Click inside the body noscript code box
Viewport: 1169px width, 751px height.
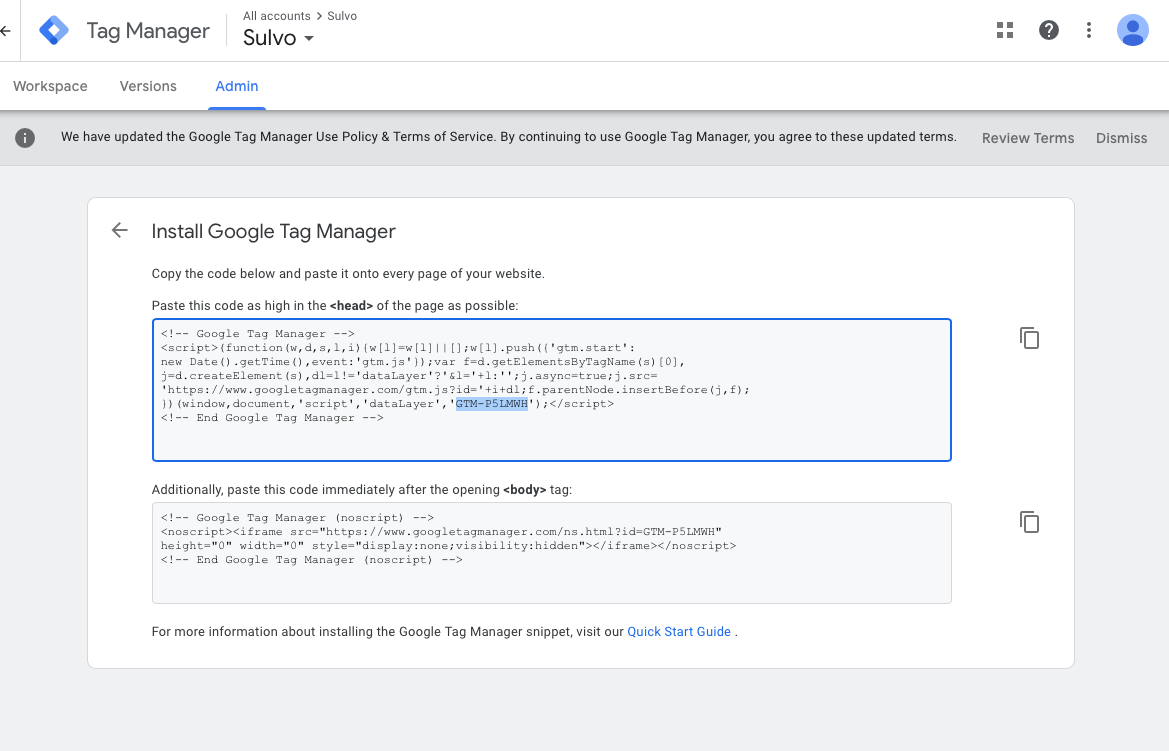click(x=552, y=553)
